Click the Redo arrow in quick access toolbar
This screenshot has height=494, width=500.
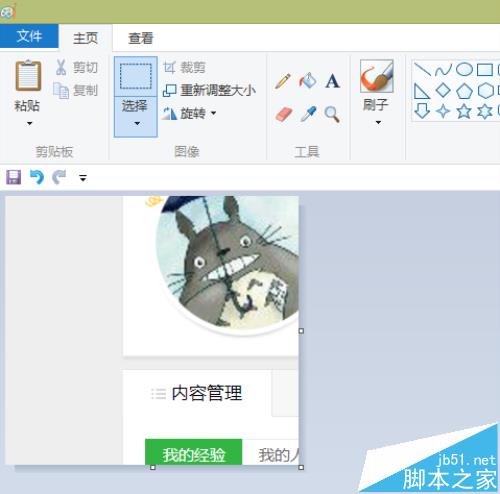[x=59, y=177]
